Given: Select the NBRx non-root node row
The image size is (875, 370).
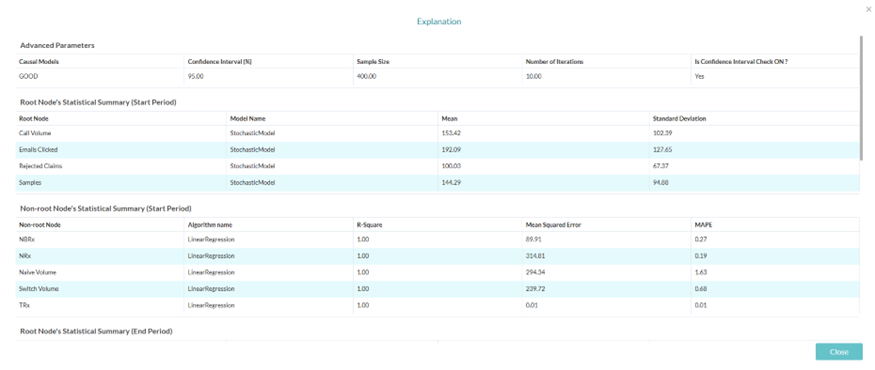Looking at the screenshot, I should [x=438, y=239].
